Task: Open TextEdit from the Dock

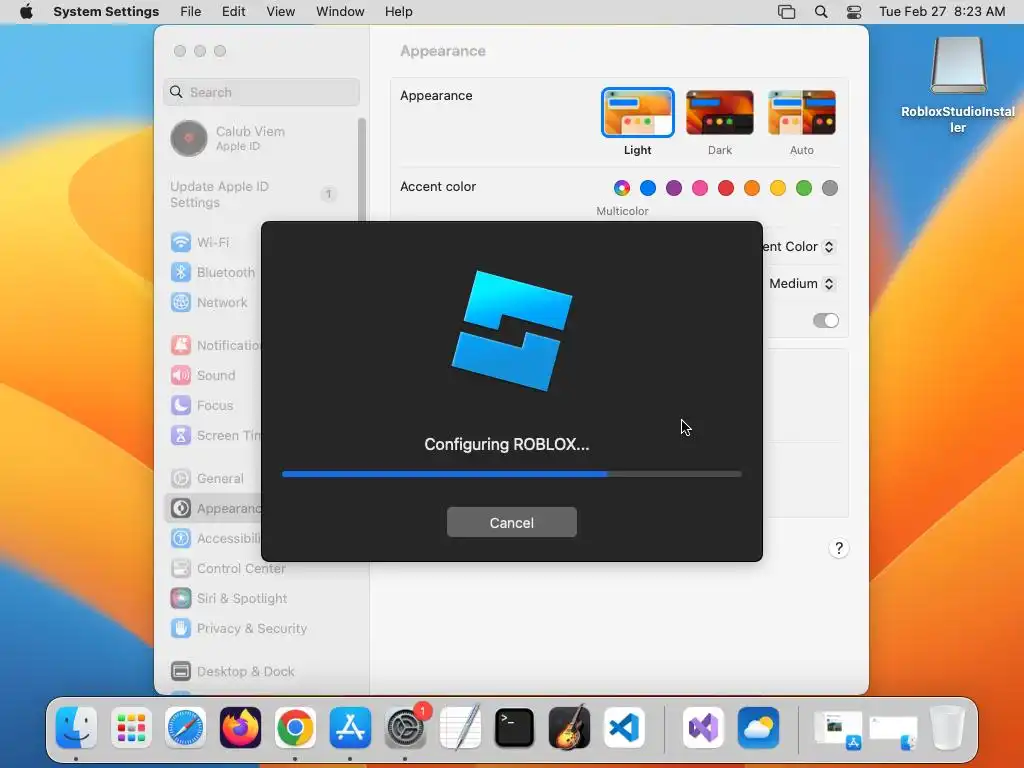Action: (460, 727)
